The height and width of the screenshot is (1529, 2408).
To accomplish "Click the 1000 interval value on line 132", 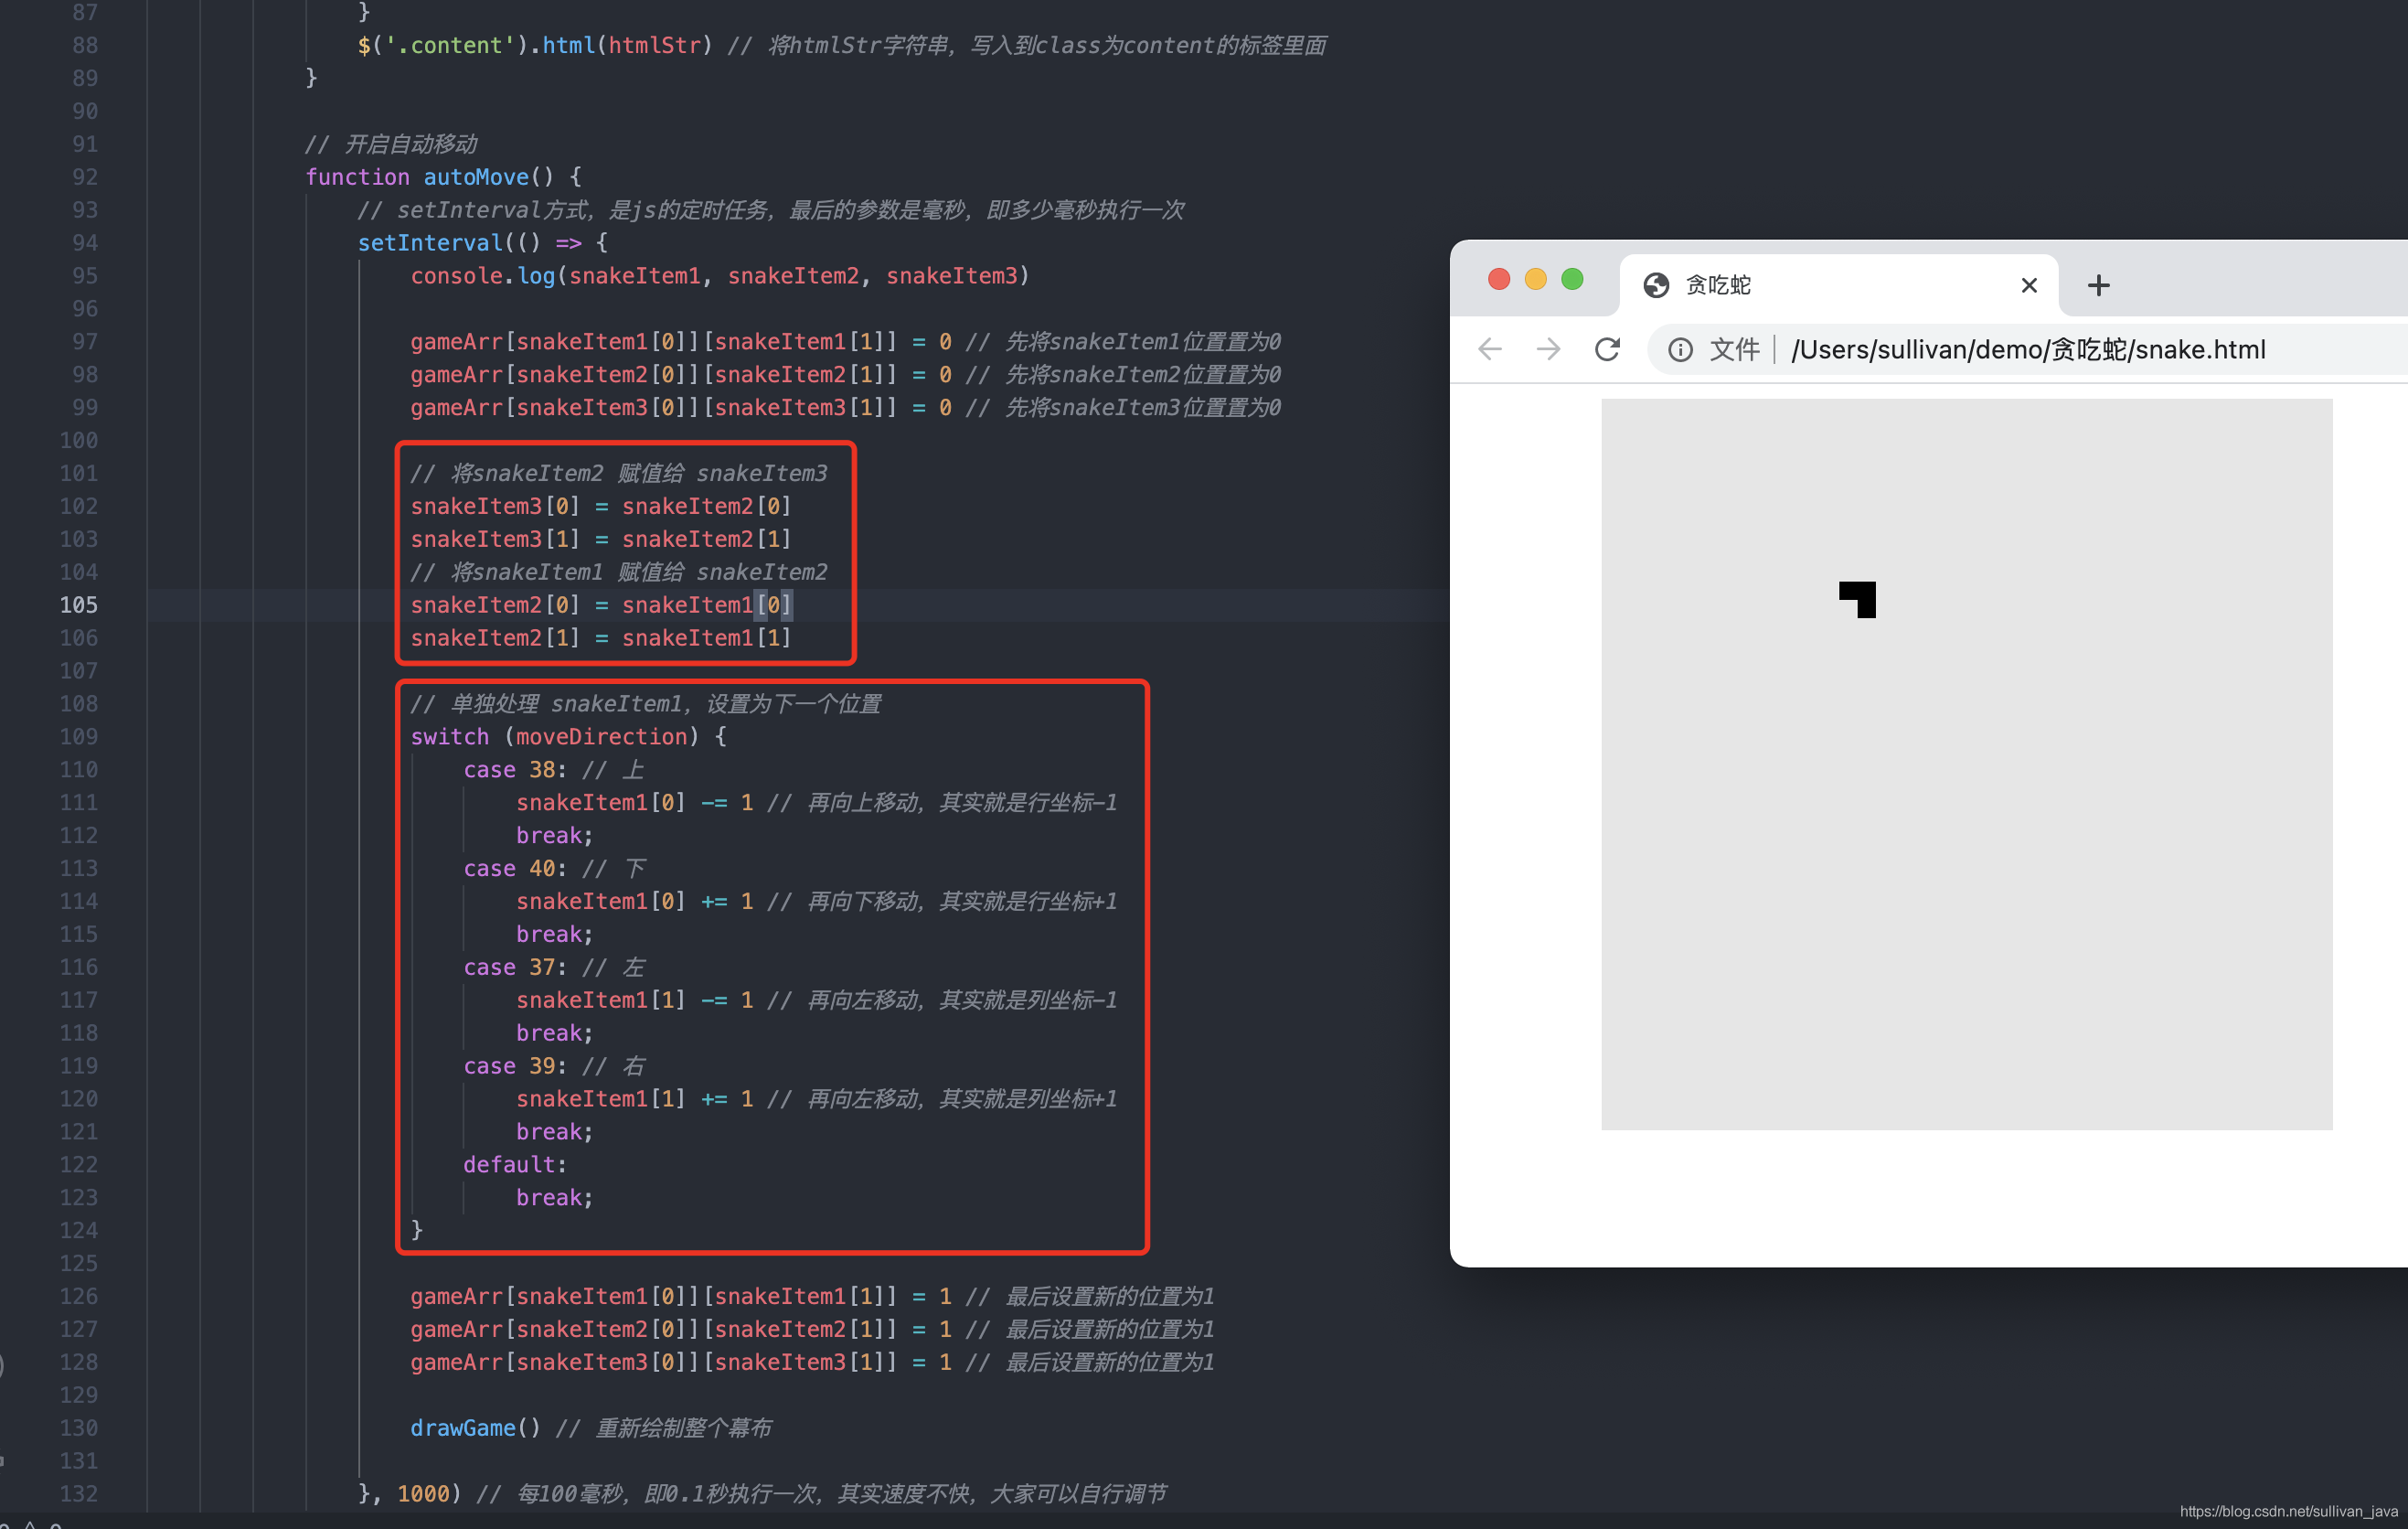I will coord(423,1493).
